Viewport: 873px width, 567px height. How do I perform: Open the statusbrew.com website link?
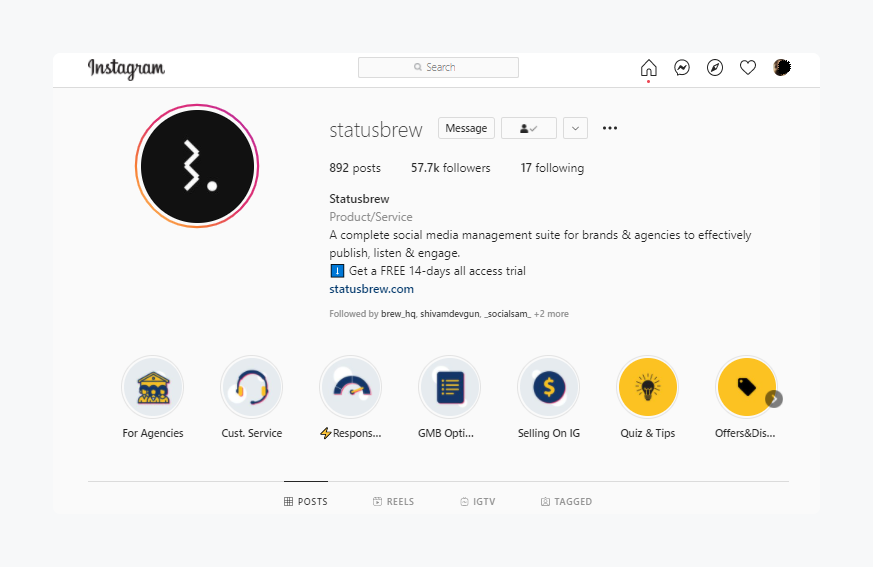coord(371,289)
